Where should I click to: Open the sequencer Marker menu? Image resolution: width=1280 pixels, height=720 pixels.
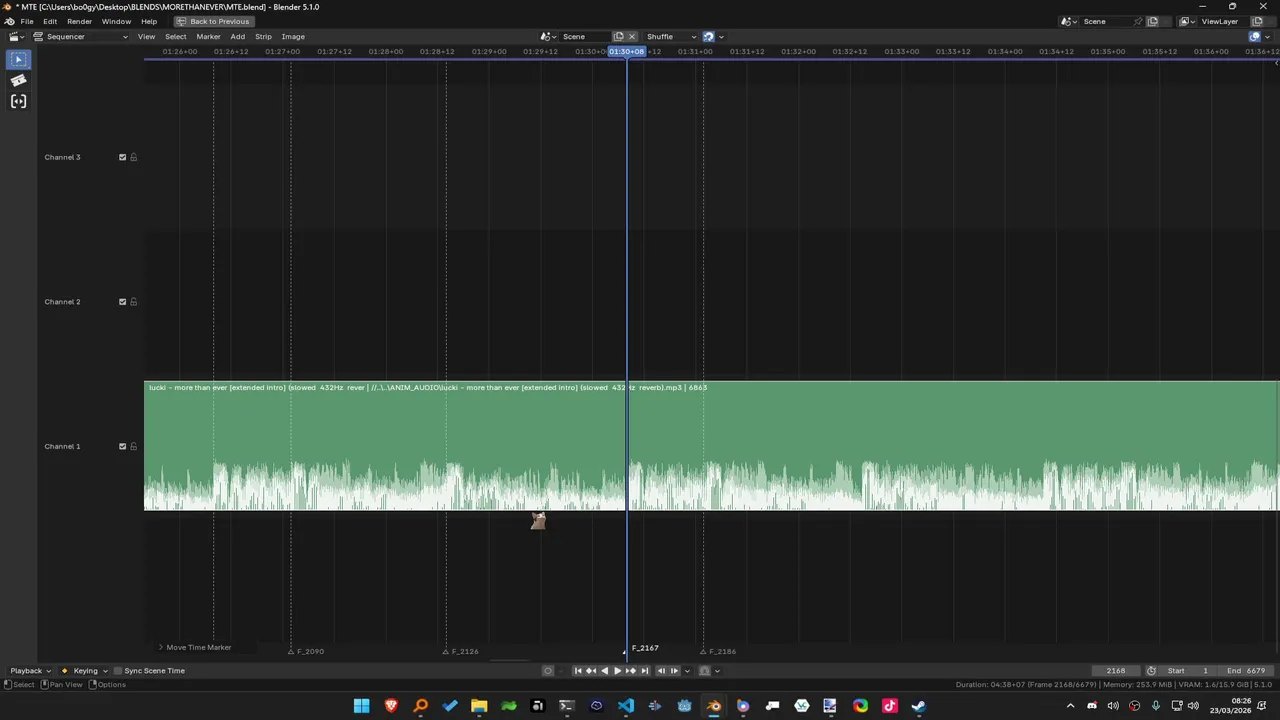point(208,36)
